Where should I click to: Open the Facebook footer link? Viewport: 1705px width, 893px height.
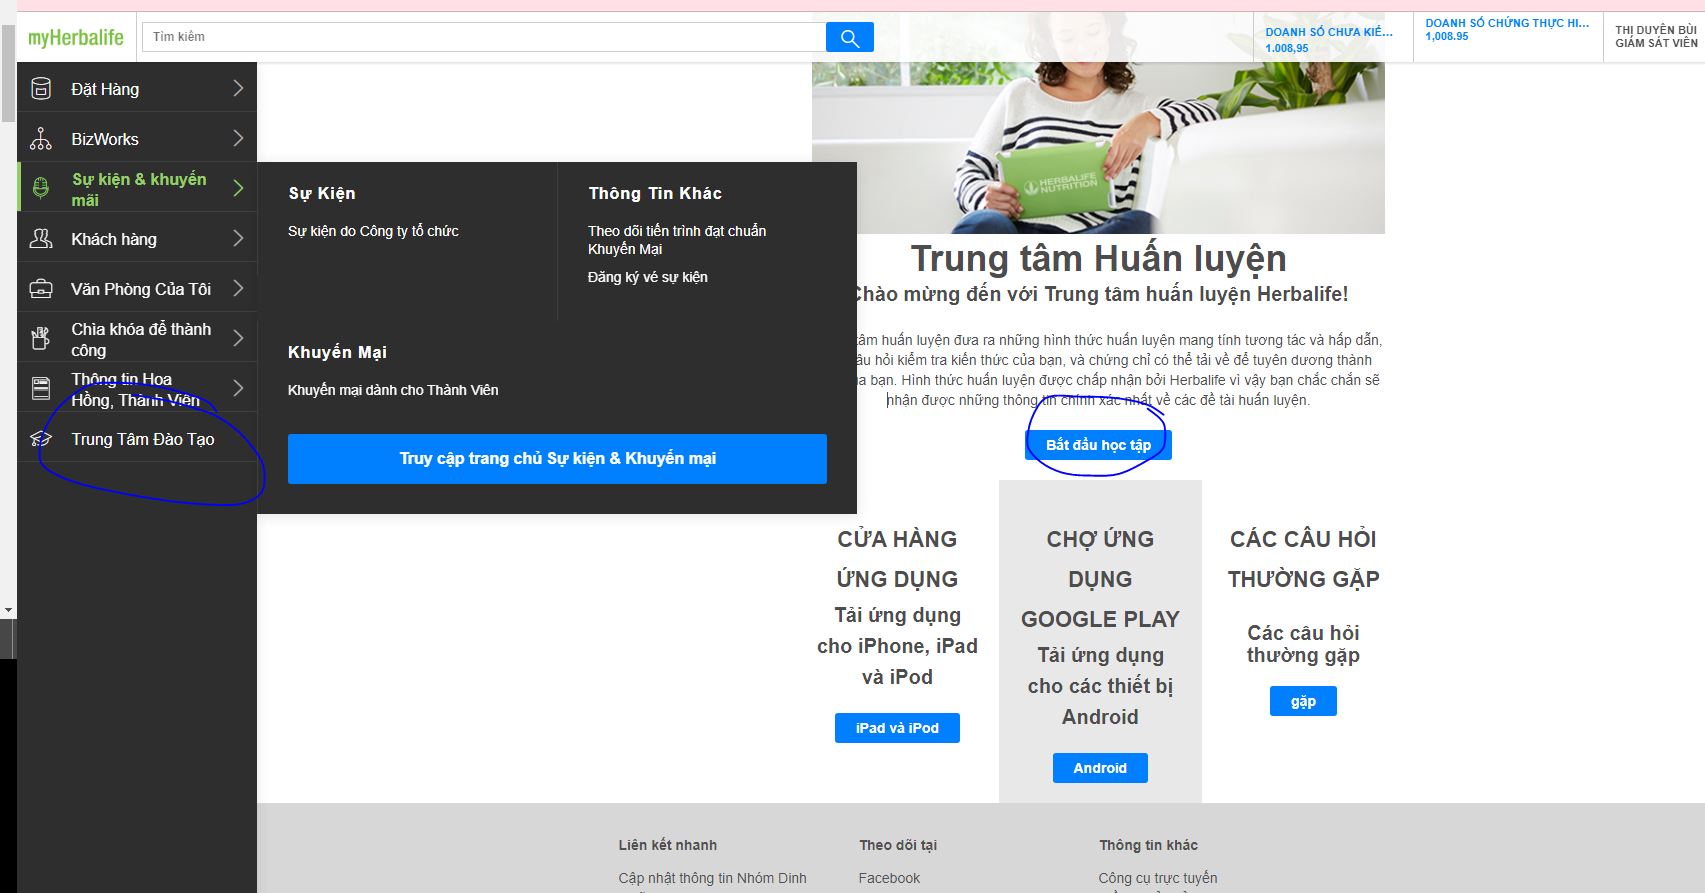[889, 878]
